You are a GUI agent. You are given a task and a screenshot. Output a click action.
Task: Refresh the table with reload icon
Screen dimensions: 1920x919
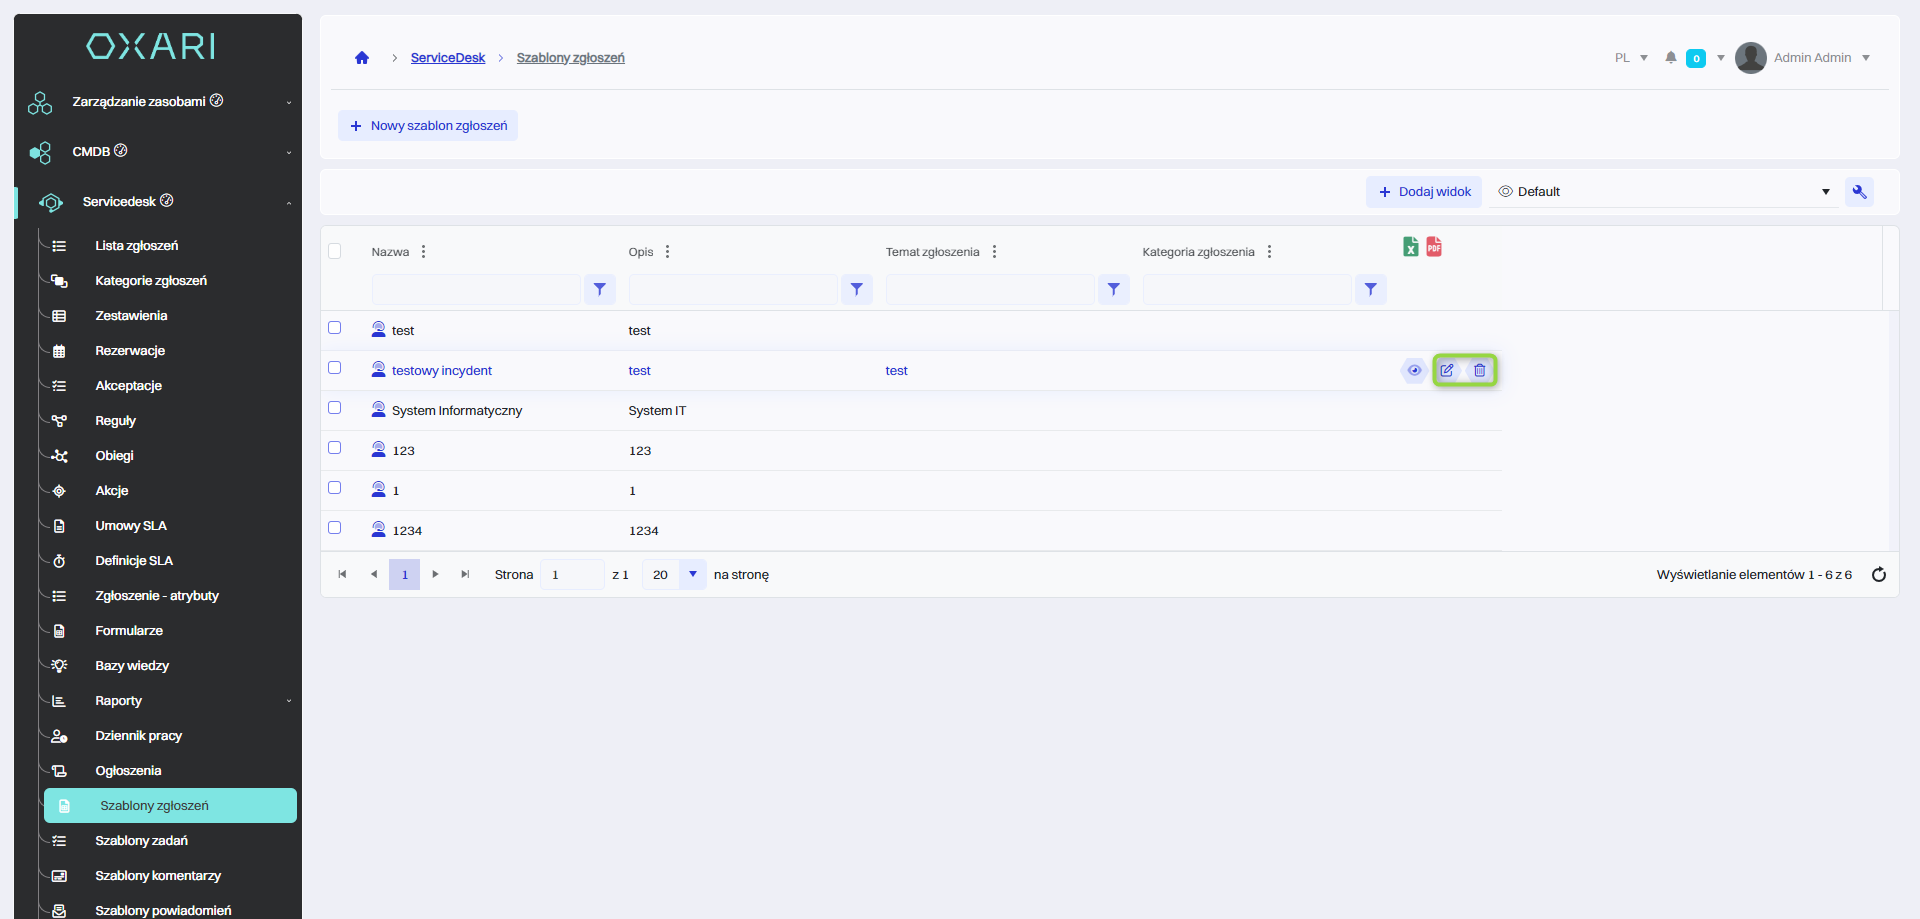(1878, 574)
